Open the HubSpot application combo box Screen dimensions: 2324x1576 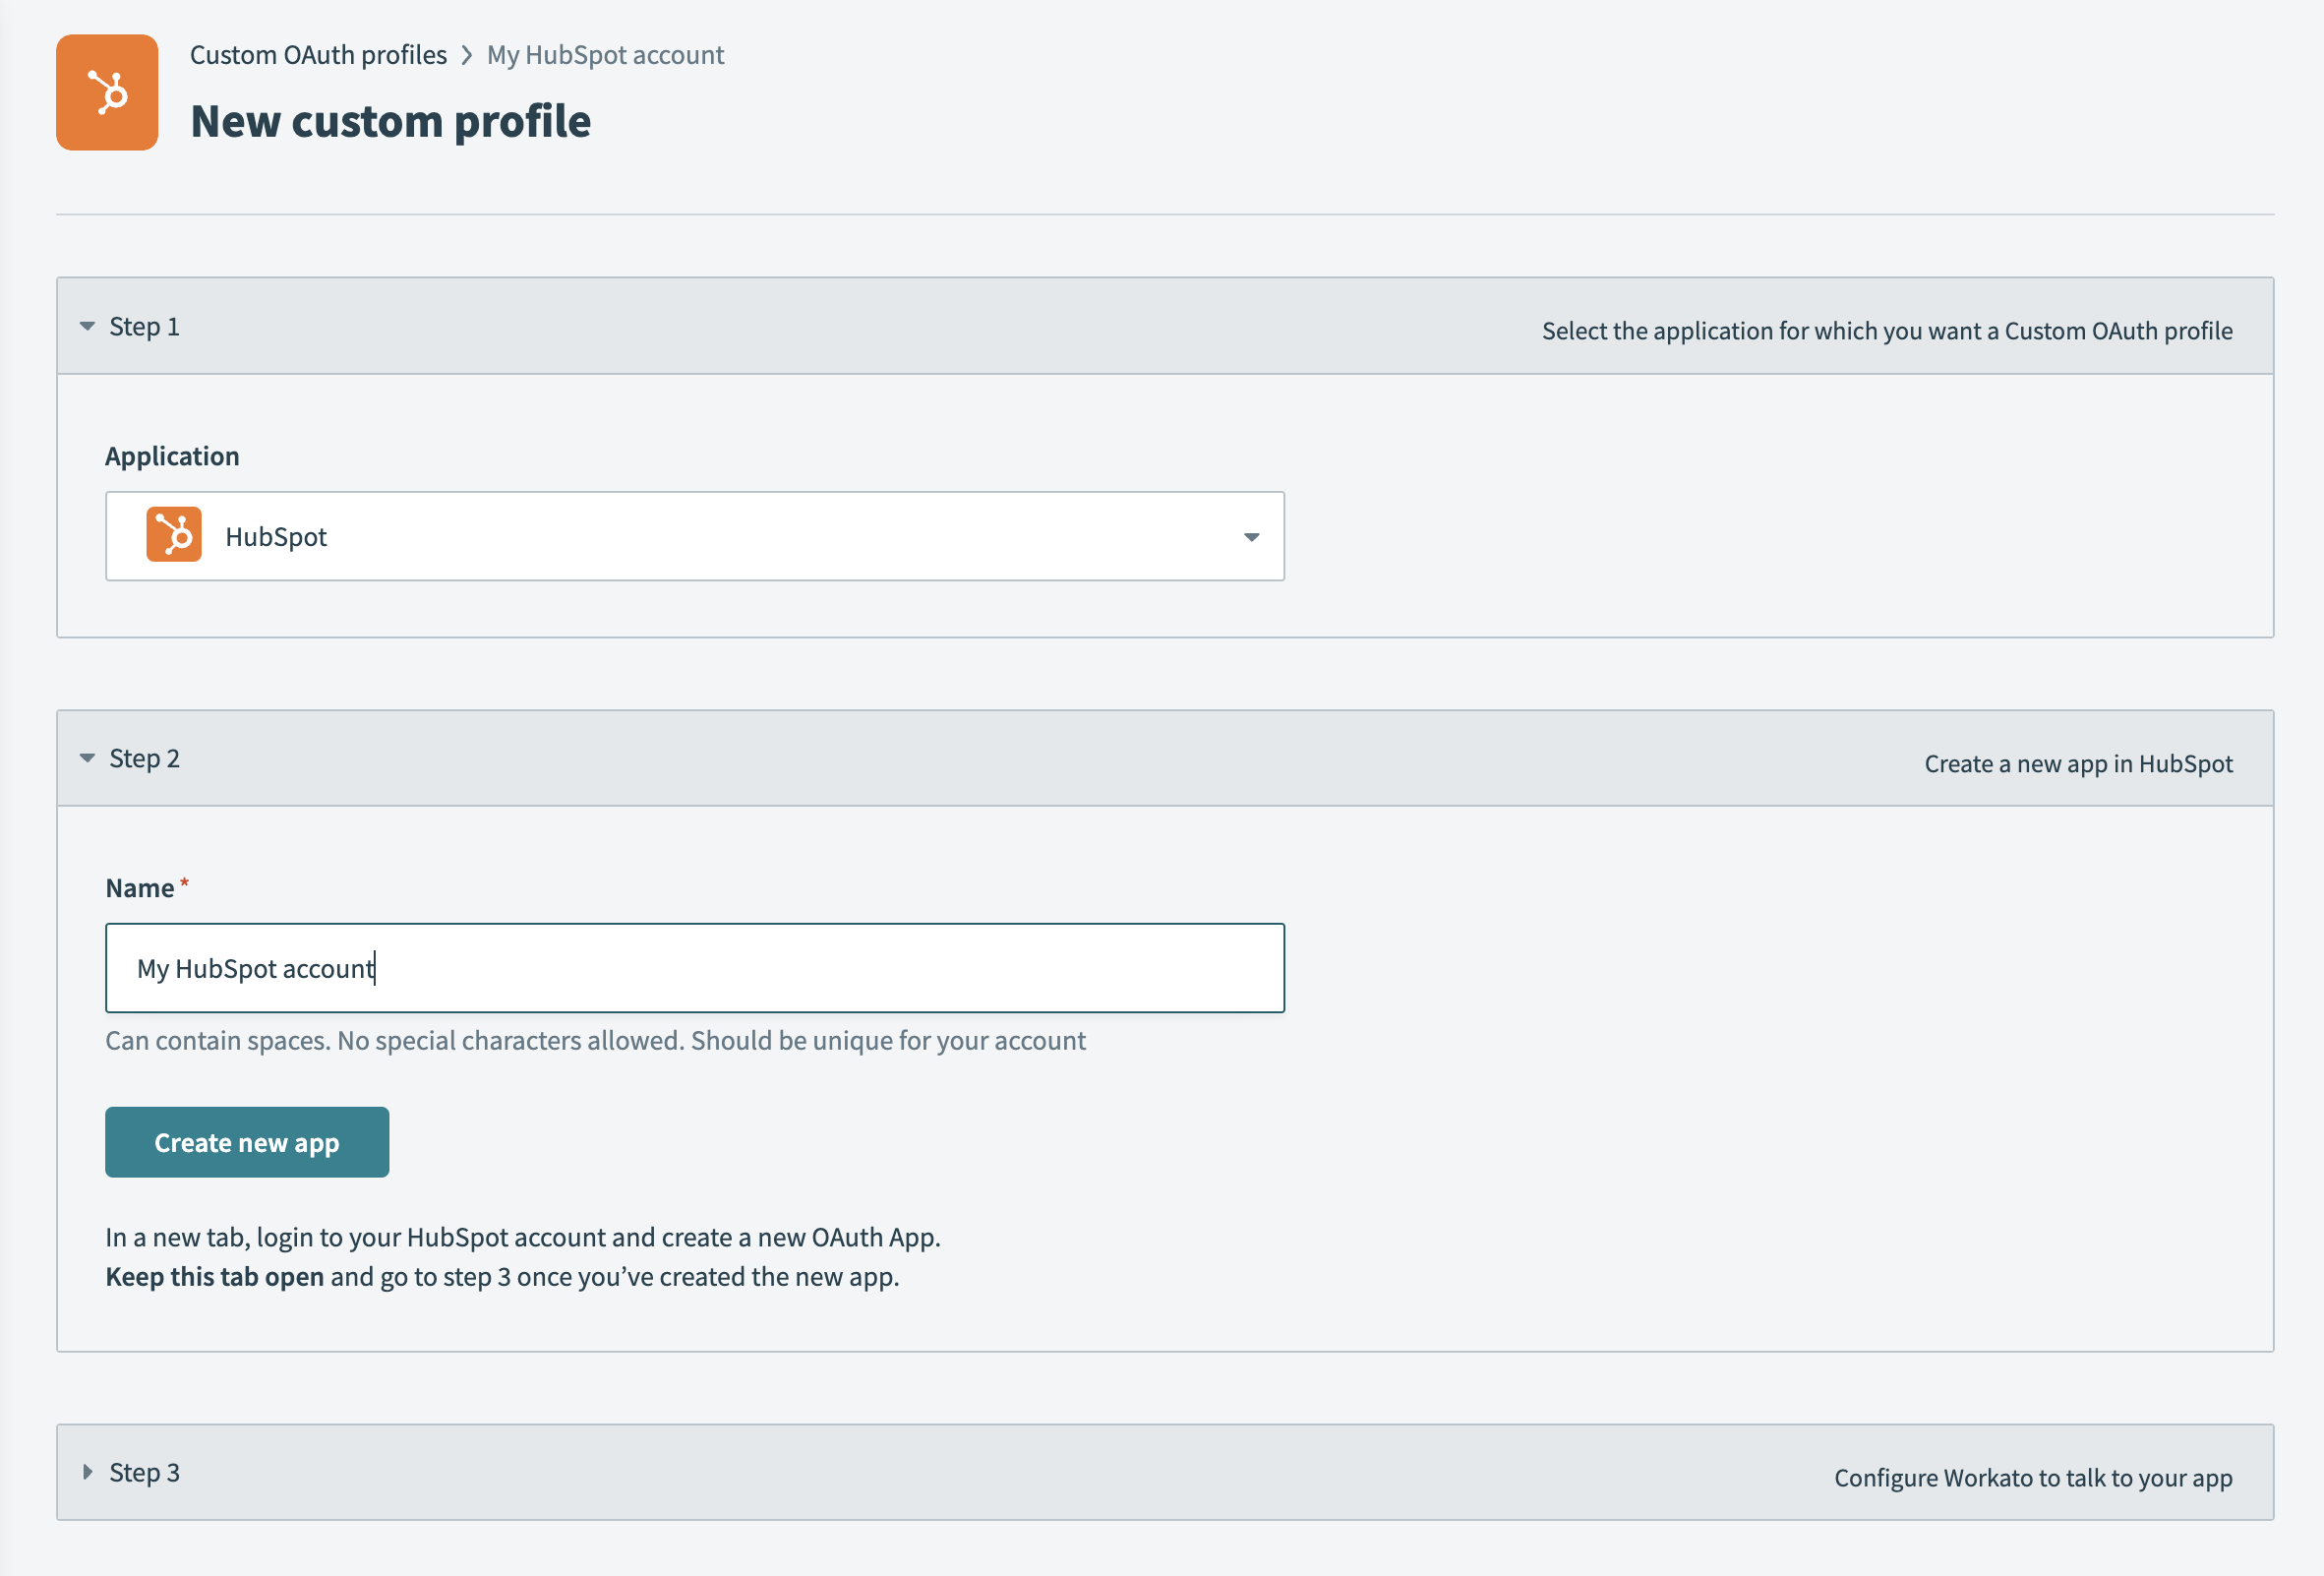click(694, 536)
